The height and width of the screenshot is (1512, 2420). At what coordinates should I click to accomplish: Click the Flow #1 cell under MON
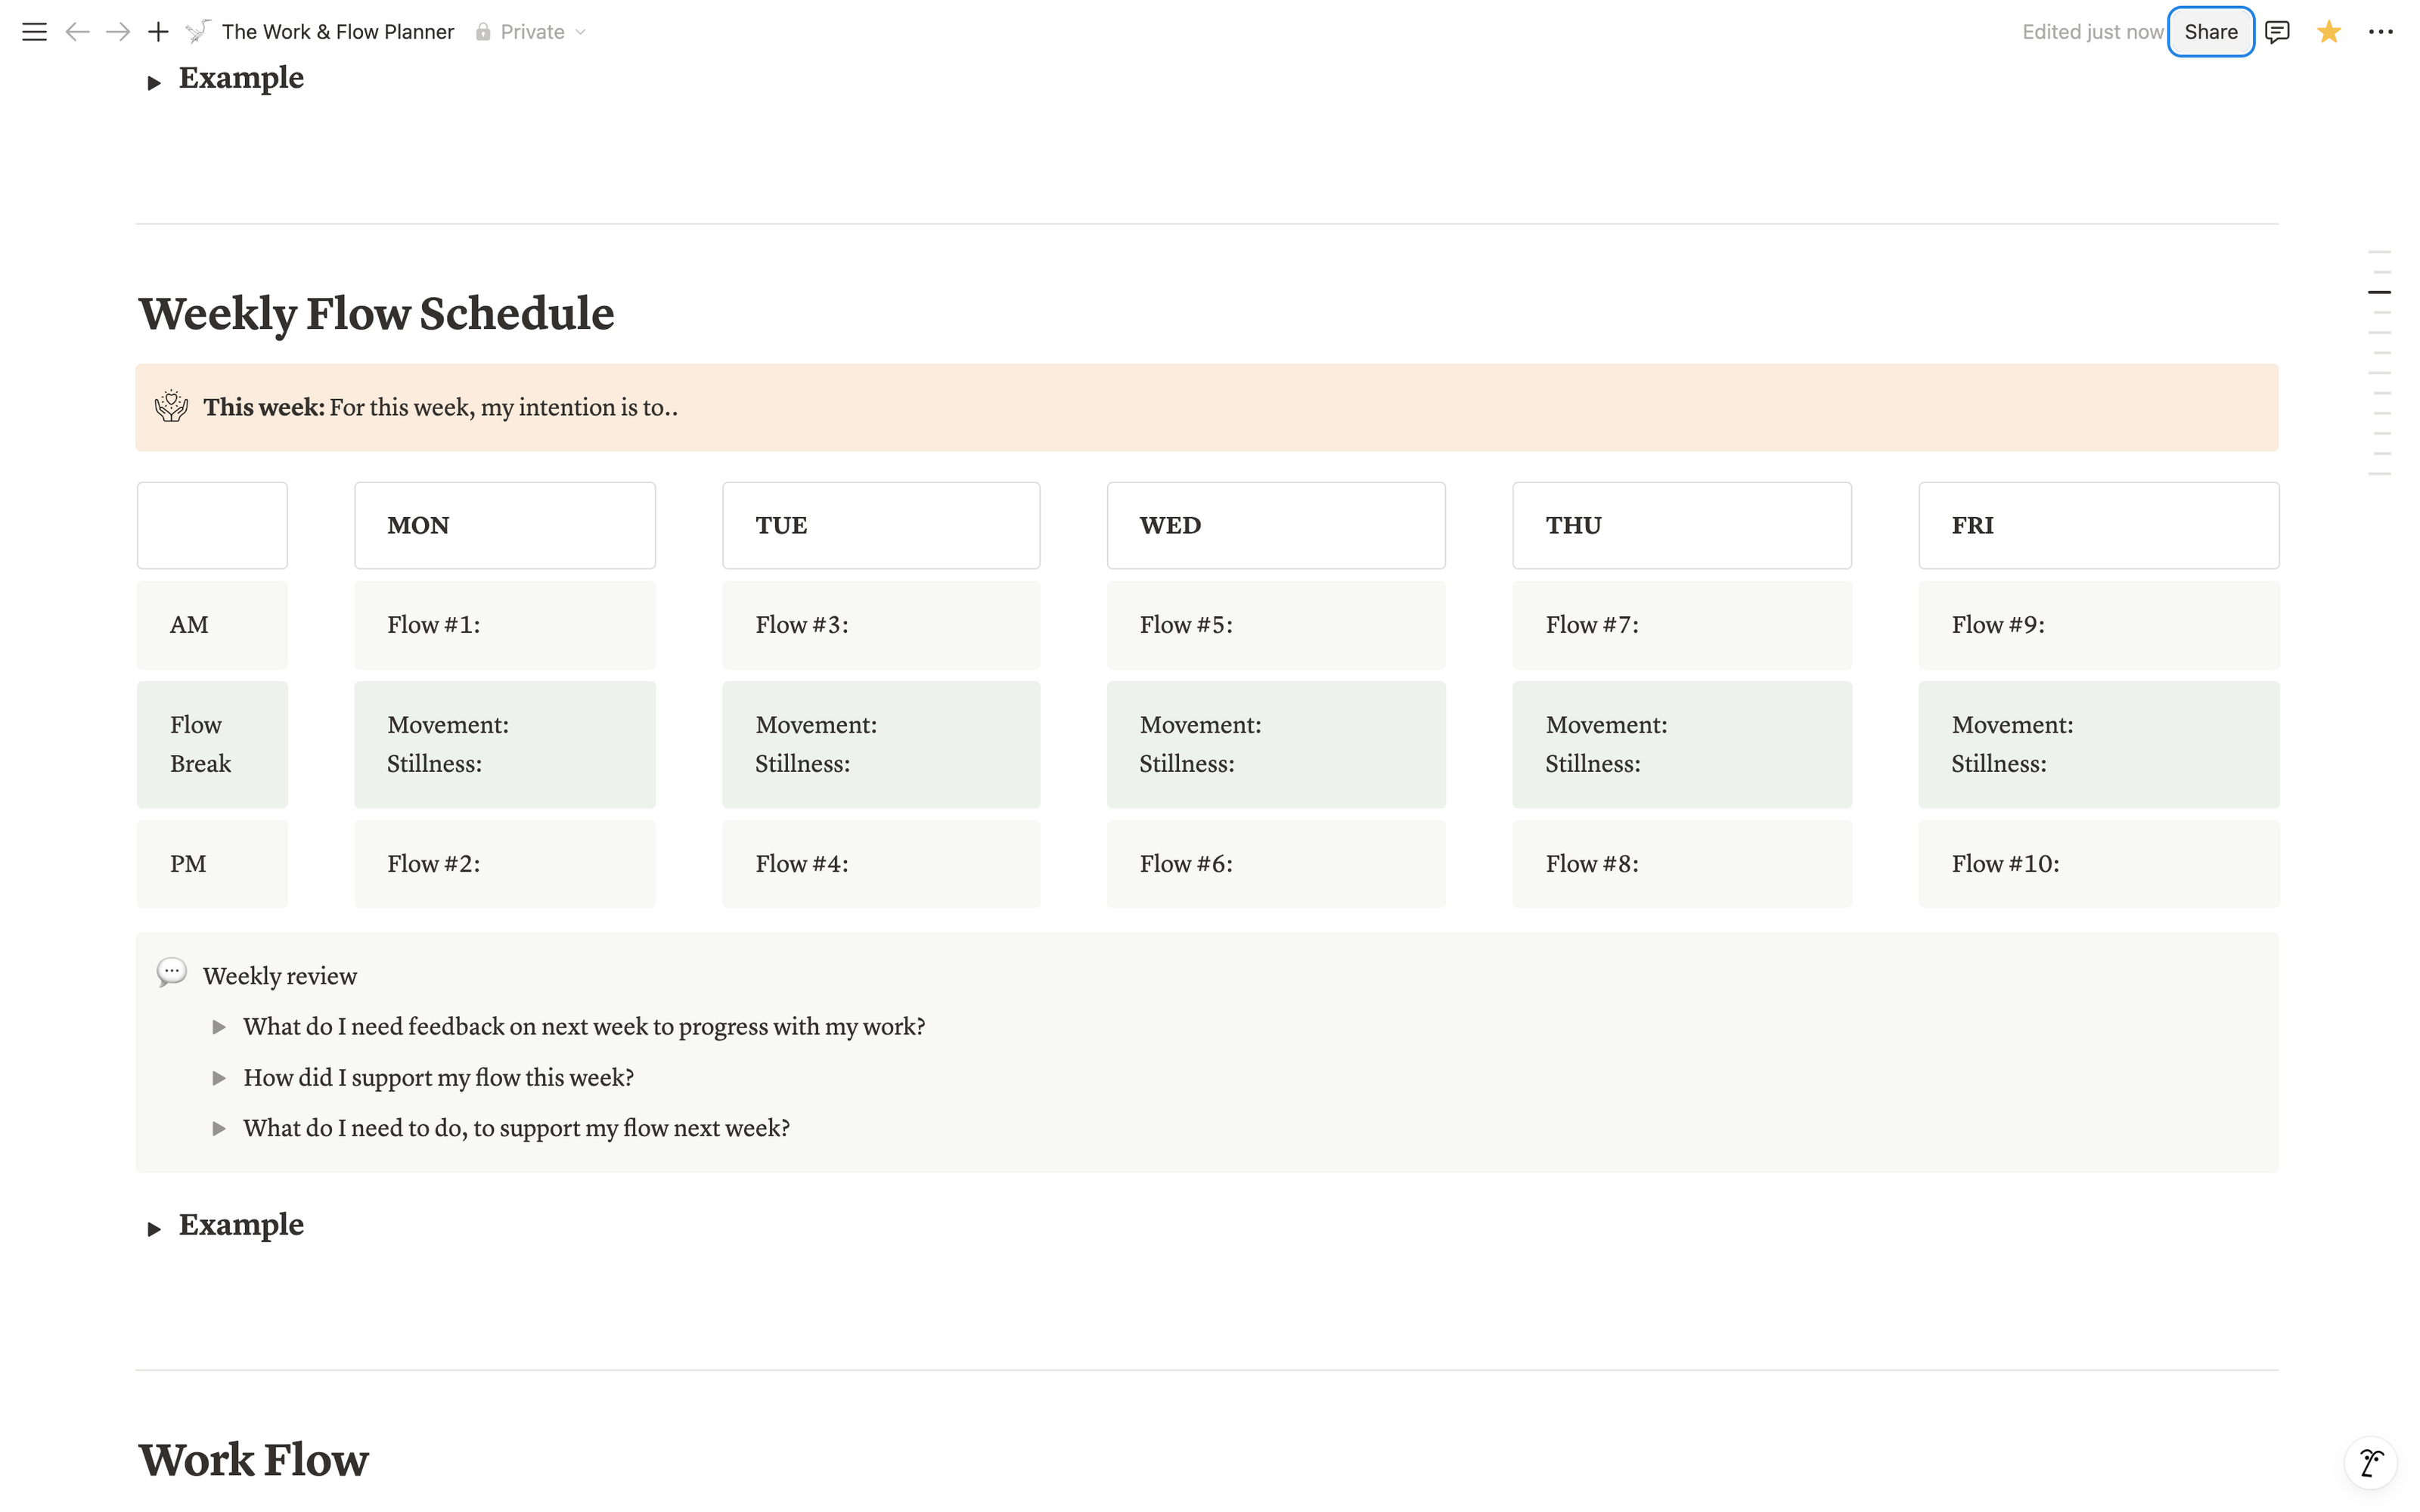[x=504, y=625]
